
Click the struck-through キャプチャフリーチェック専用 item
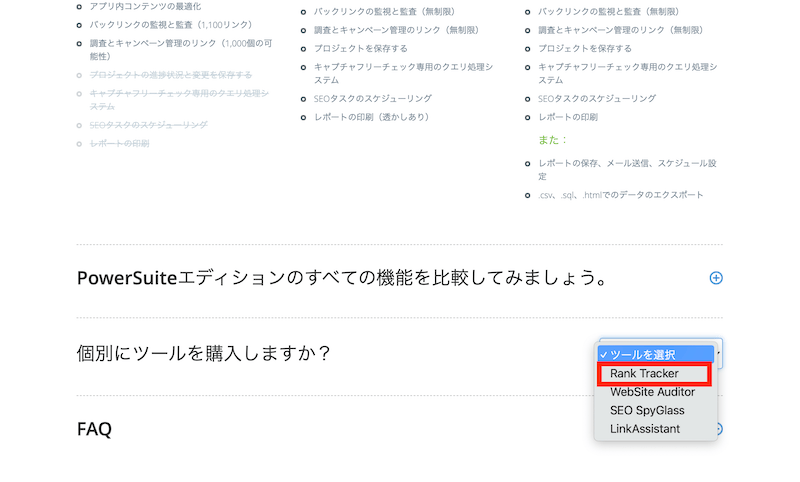tap(179, 100)
